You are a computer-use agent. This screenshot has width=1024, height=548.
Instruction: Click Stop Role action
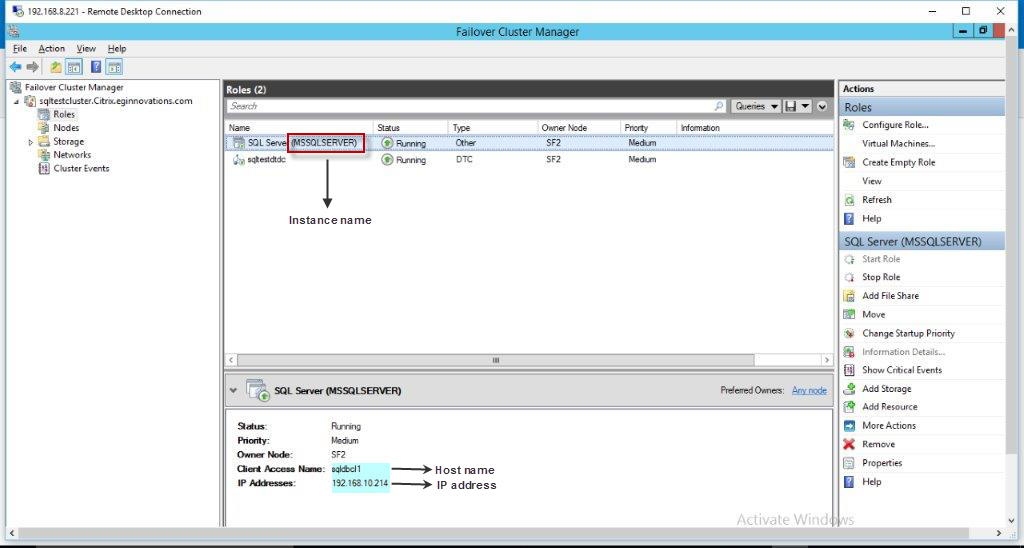(x=881, y=277)
